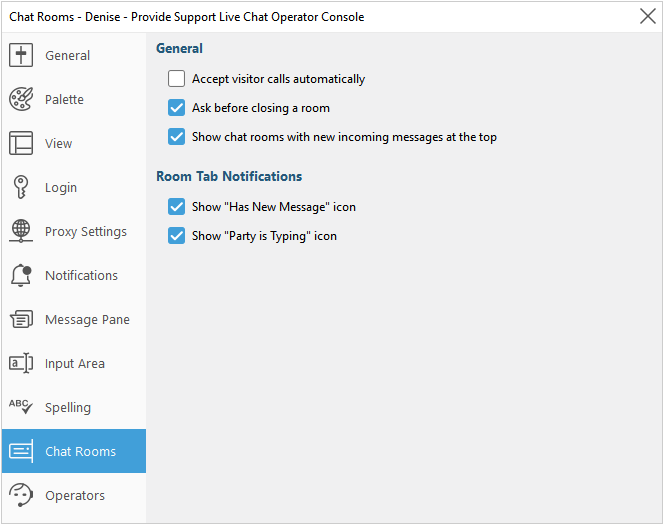This screenshot has width=664, height=525.
Task: Click the Chat Rooms icon
Action: coord(21,451)
